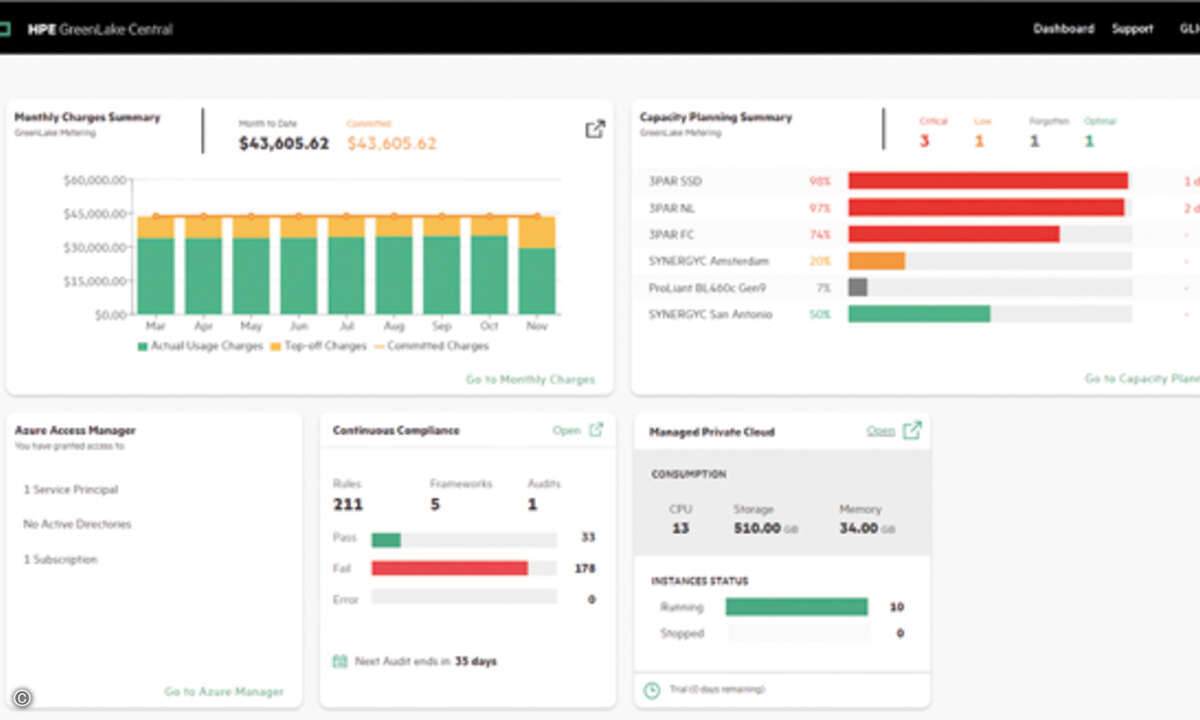The height and width of the screenshot is (720, 1200).
Task: Click the Rules count 211
Action: 348,504
